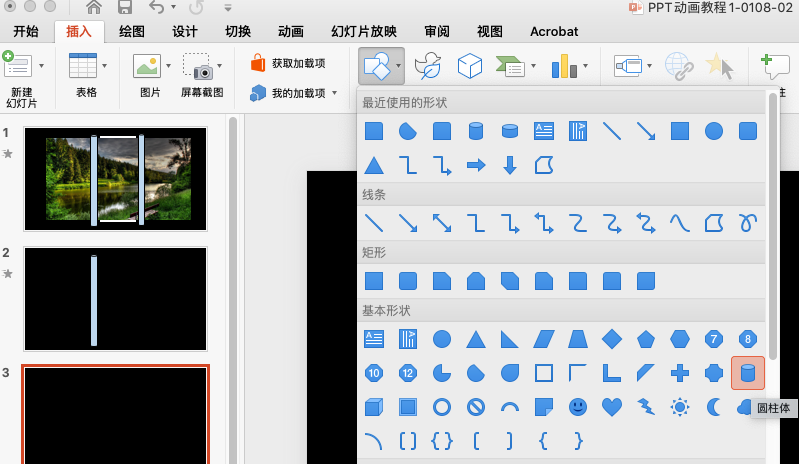Pick the trapezoid shape
This screenshot has width=799, height=464.
pos(578,339)
